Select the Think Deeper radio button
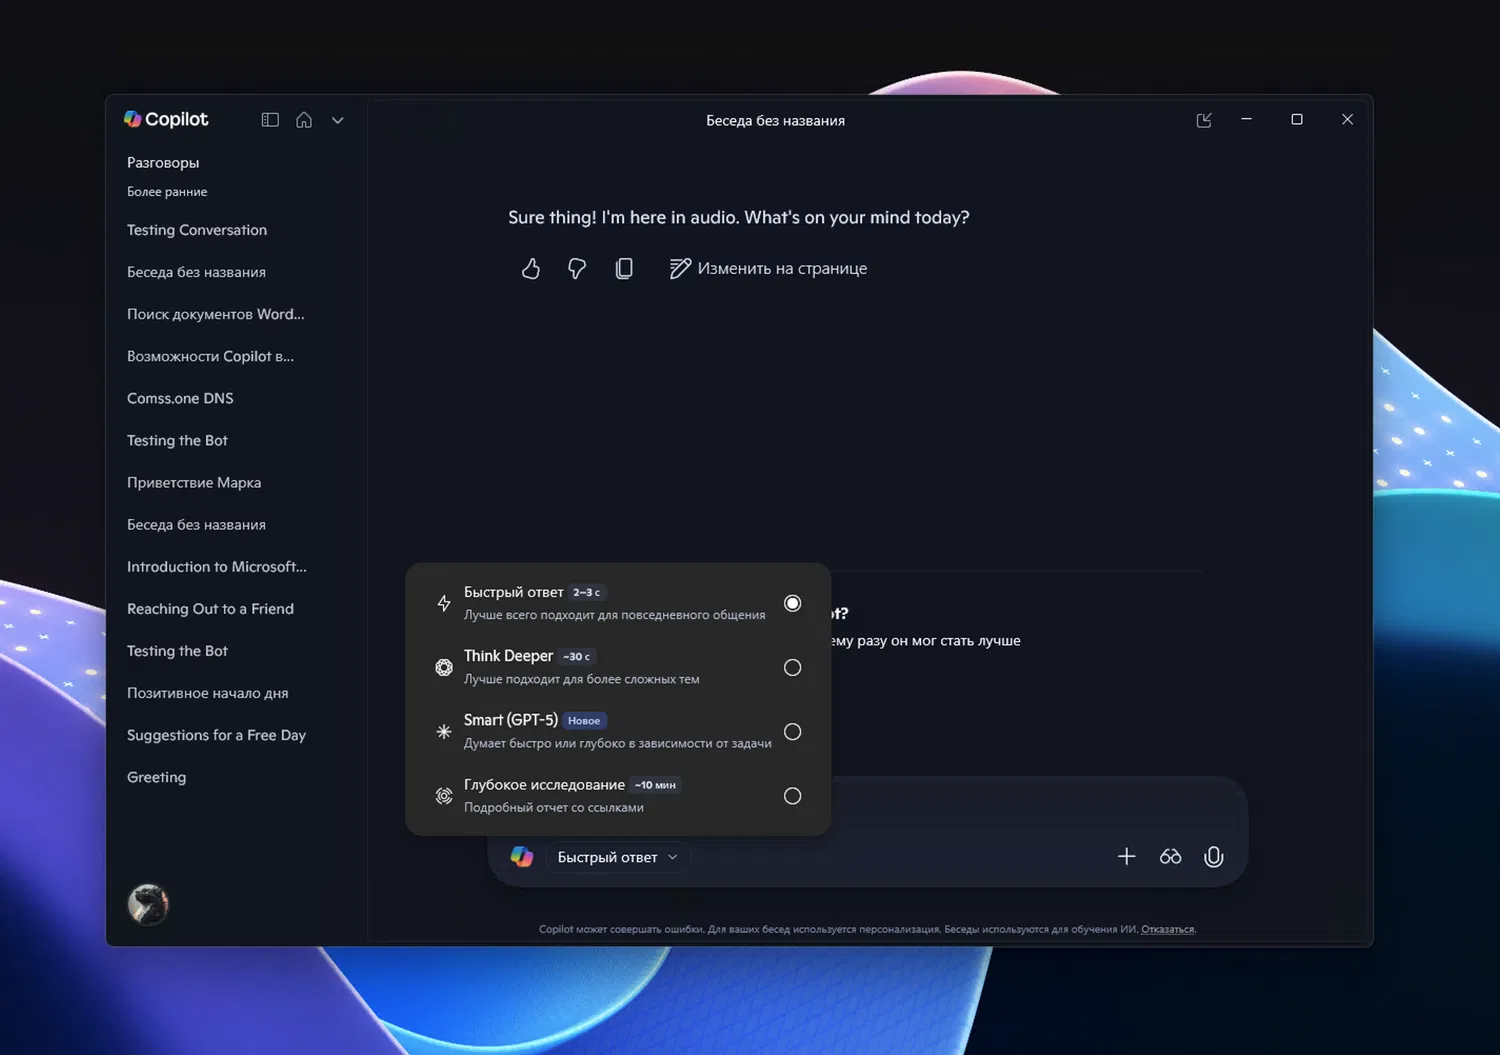Screen dimensions: 1500x1055 792,667
